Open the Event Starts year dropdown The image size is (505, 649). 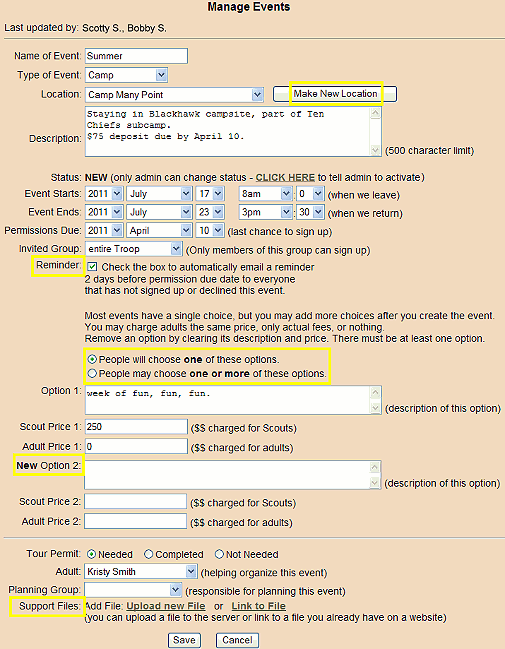104,194
